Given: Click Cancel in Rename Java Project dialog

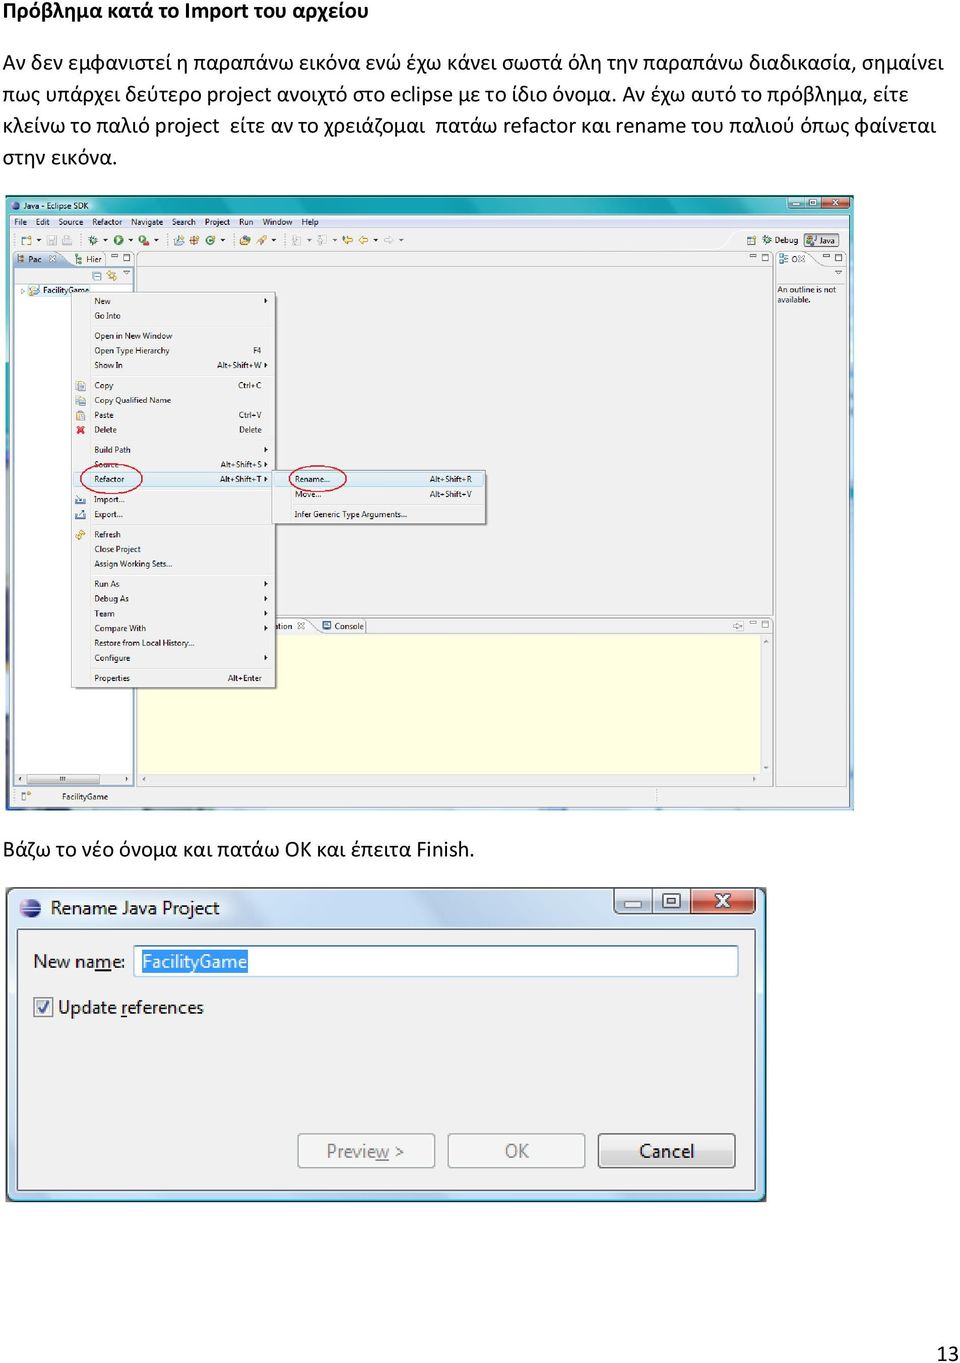Looking at the screenshot, I should coord(666,1151).
